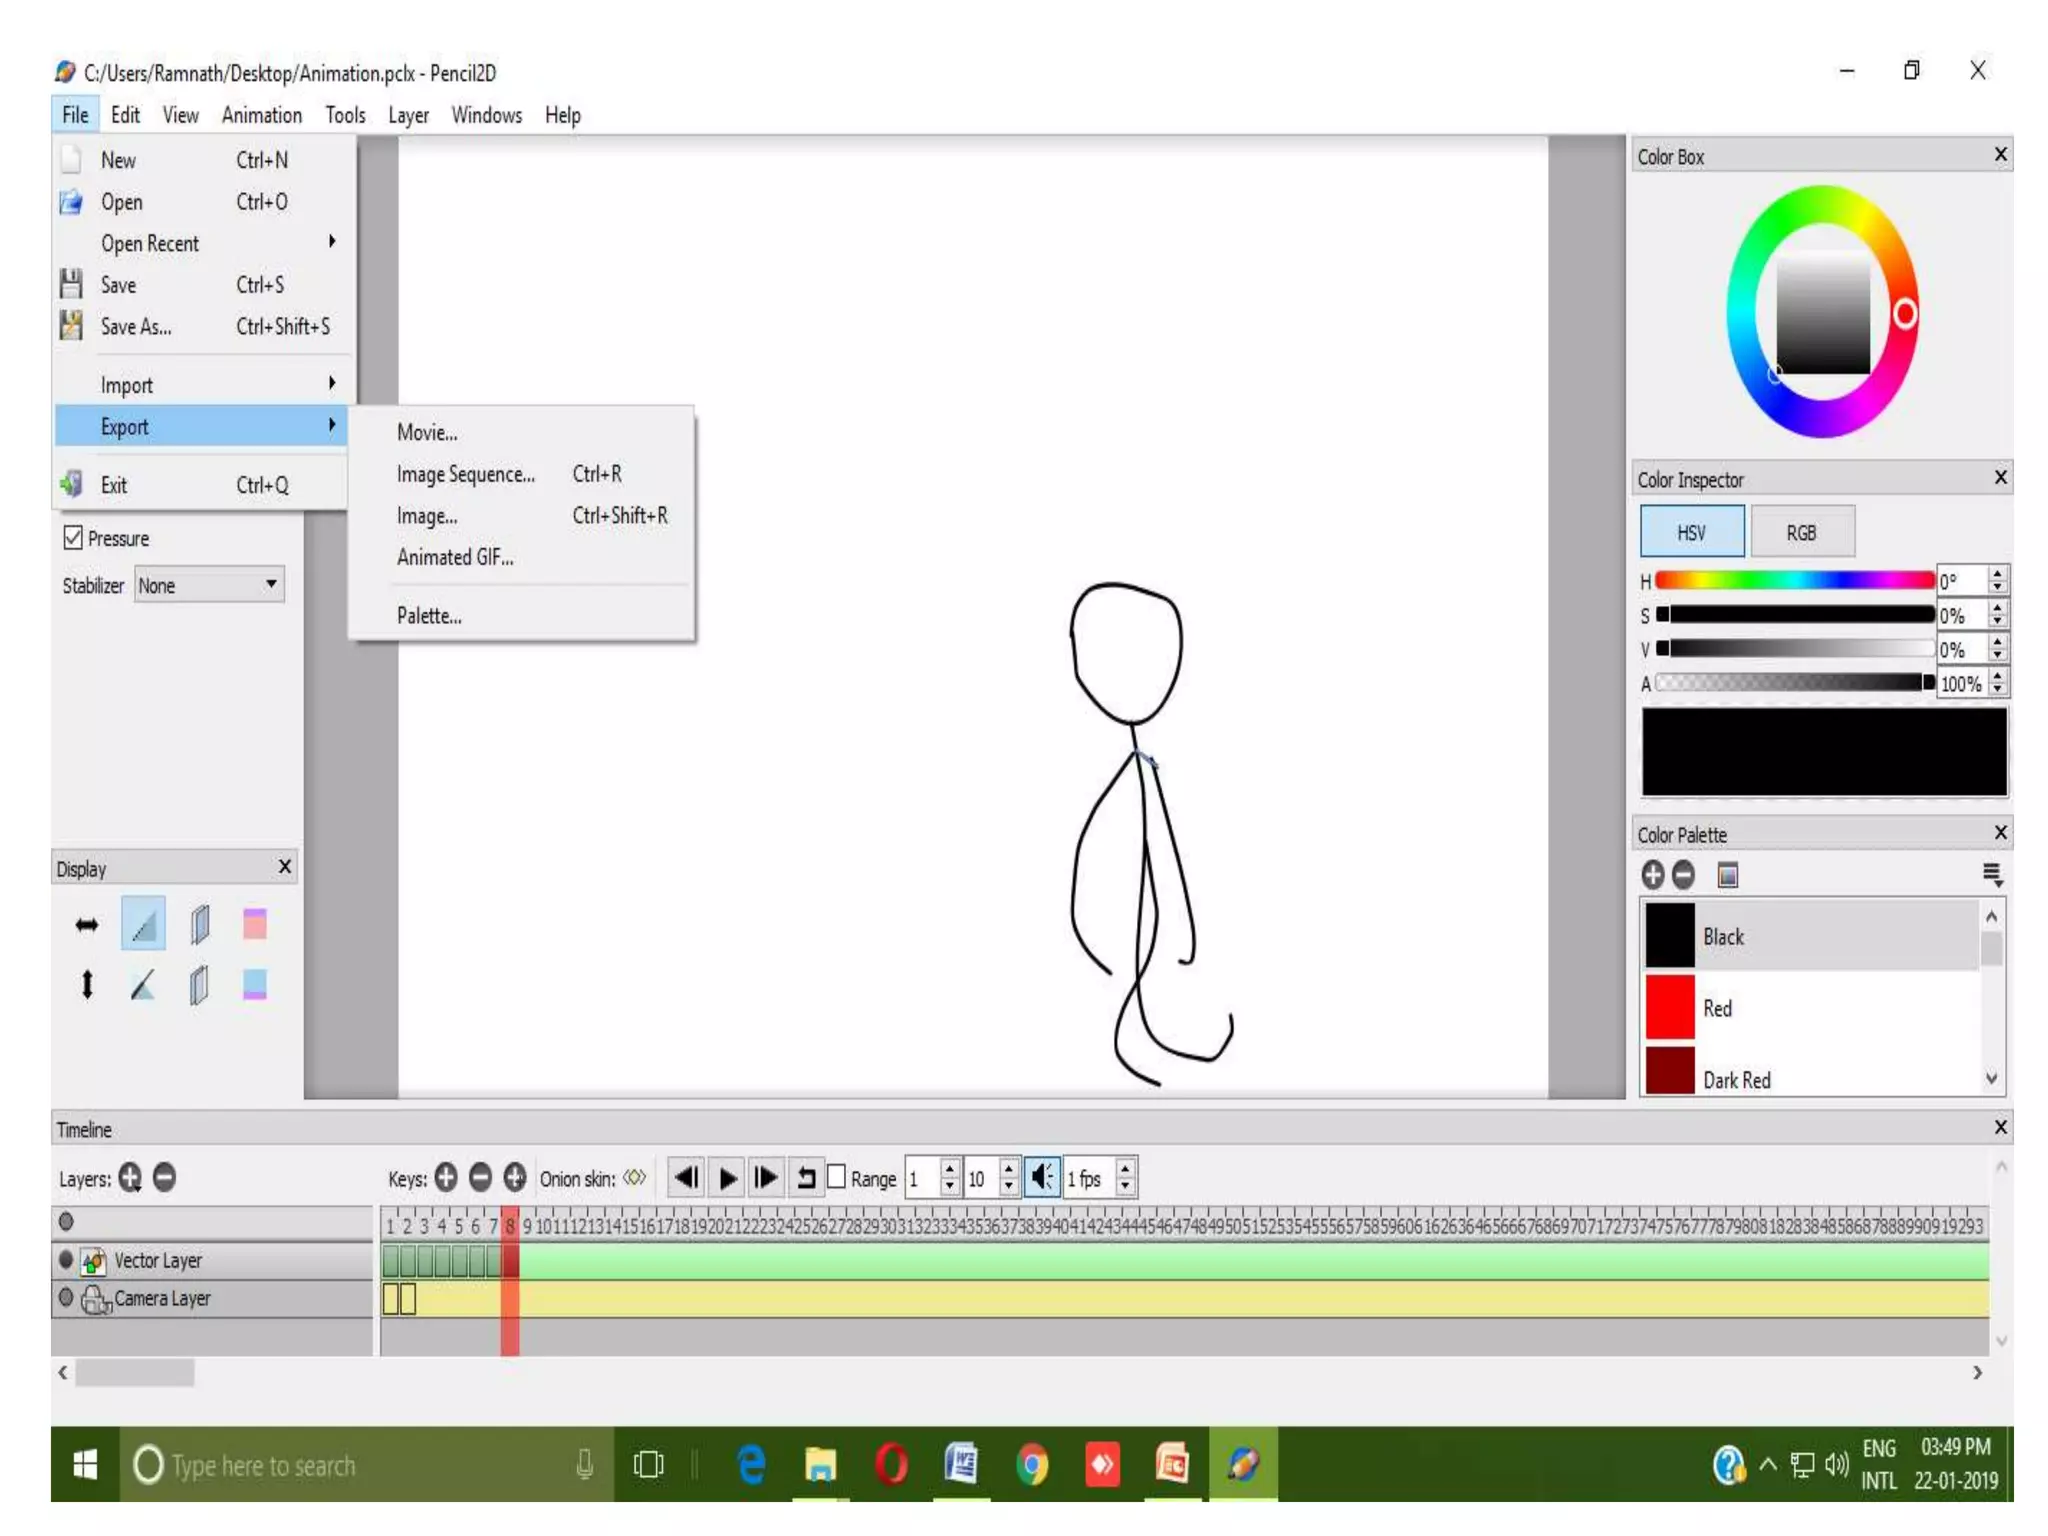
Task: Add a color to the palette
Action: tap(1653, 875)
